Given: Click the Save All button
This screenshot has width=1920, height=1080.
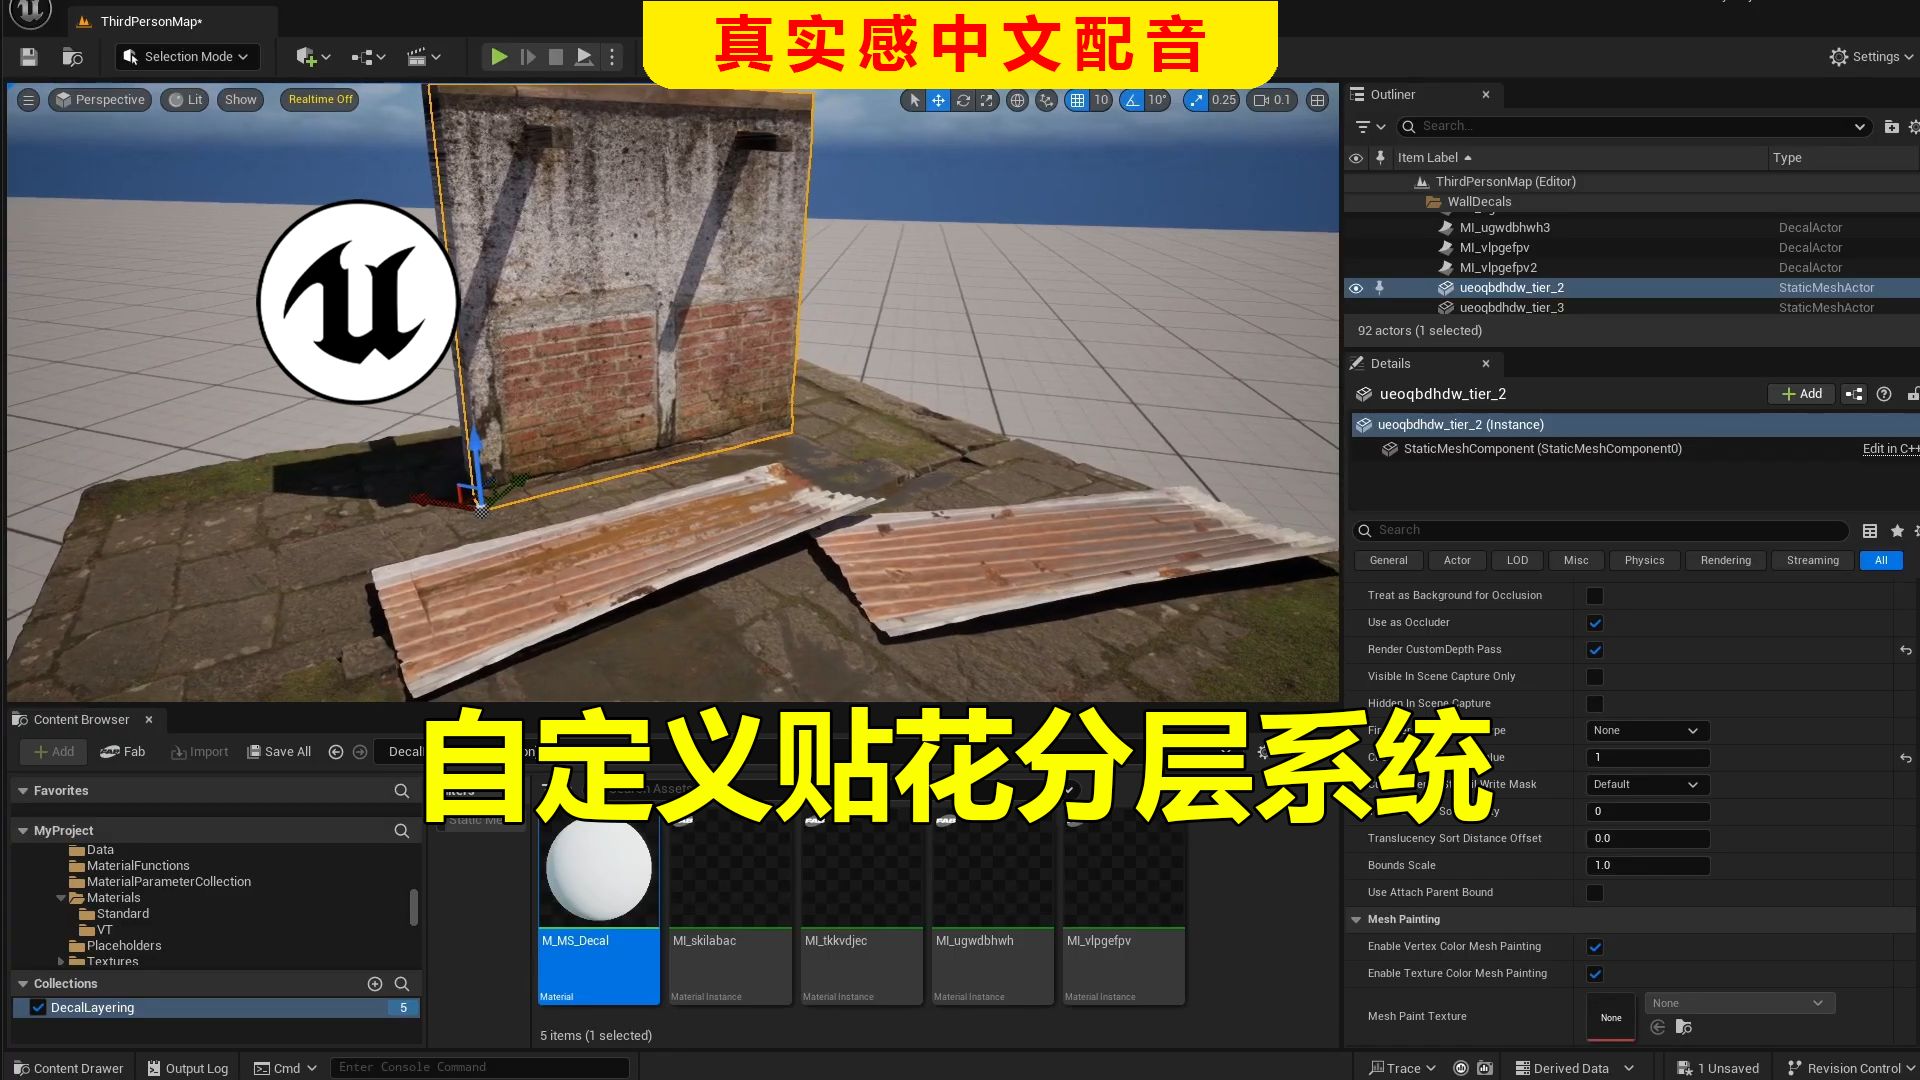Looking at the screenshot, I should (279, 752).
